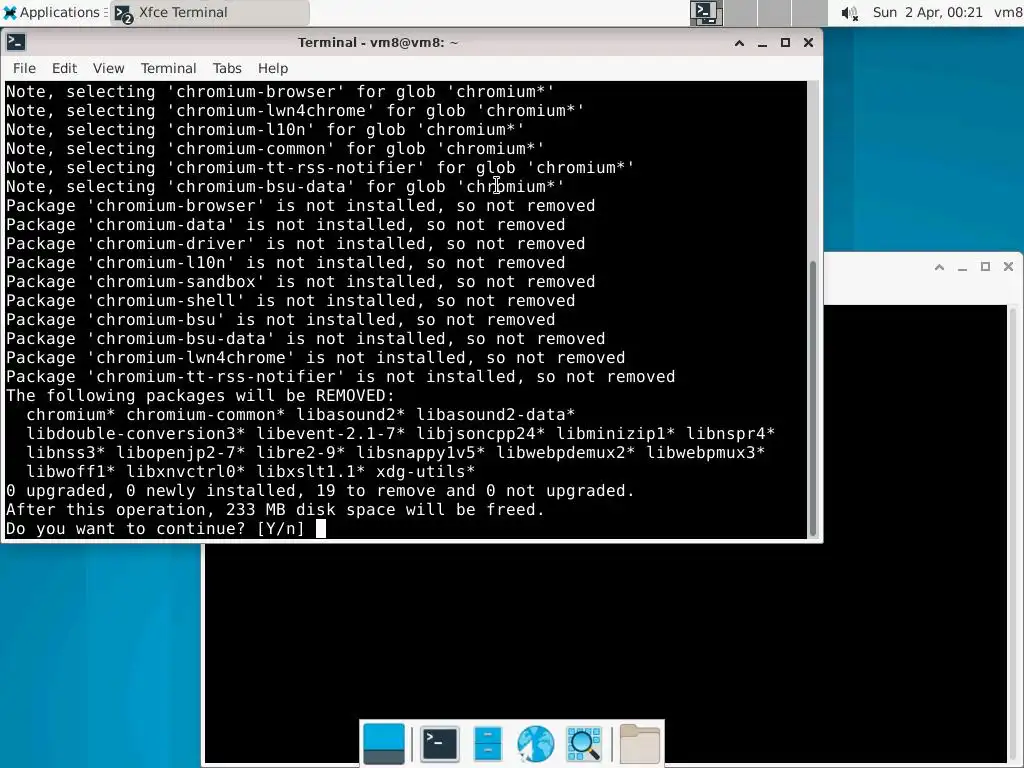
Task: Open the Tabs menu
Action: point(227,68)
